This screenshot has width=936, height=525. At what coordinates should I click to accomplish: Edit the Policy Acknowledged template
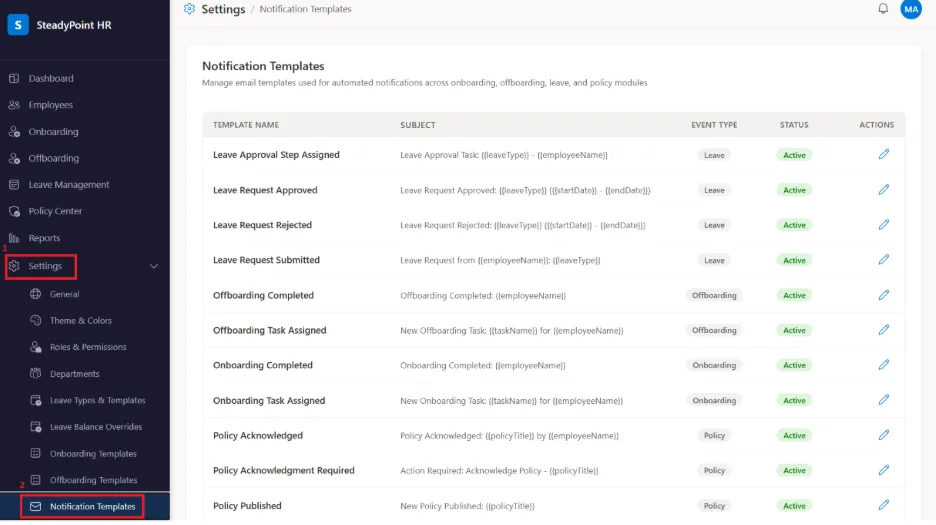883,435
